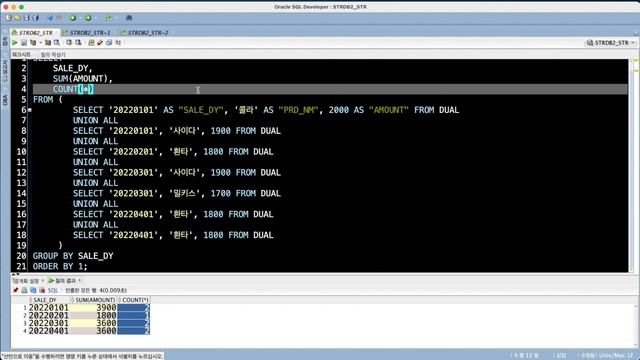Image resolution: width=640 pixels, height=360 pixels.
Task: Select the Query Builder sub-tab
Action: click(x=53, y=54)
